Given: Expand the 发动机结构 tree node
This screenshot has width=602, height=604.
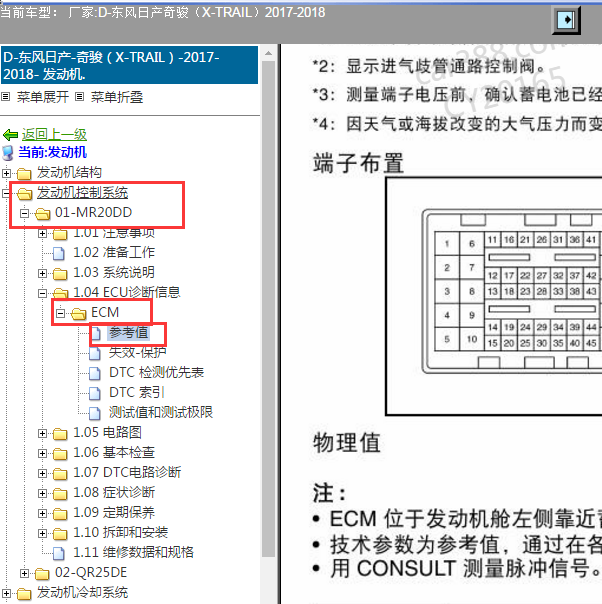Looking at the screenshot, I should (6, 173).
